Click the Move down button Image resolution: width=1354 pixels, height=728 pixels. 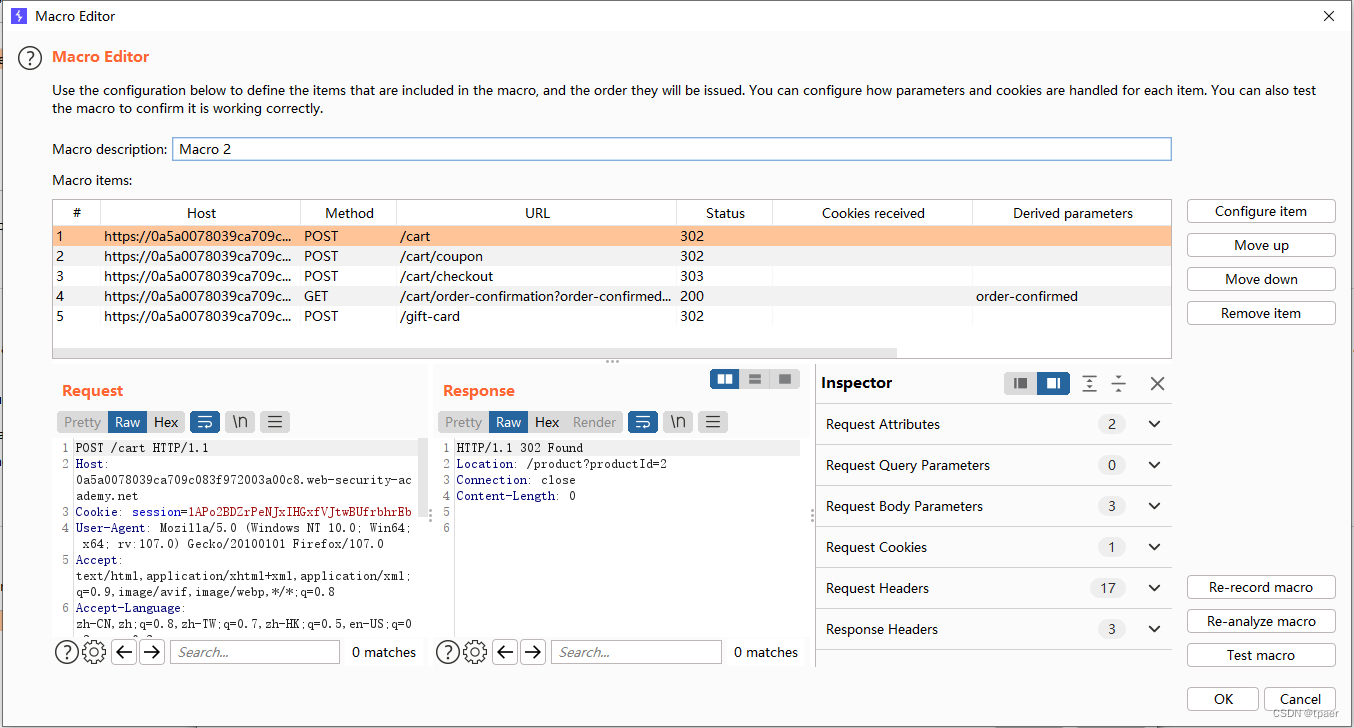pyautogui.click(x=1261, y=279)
